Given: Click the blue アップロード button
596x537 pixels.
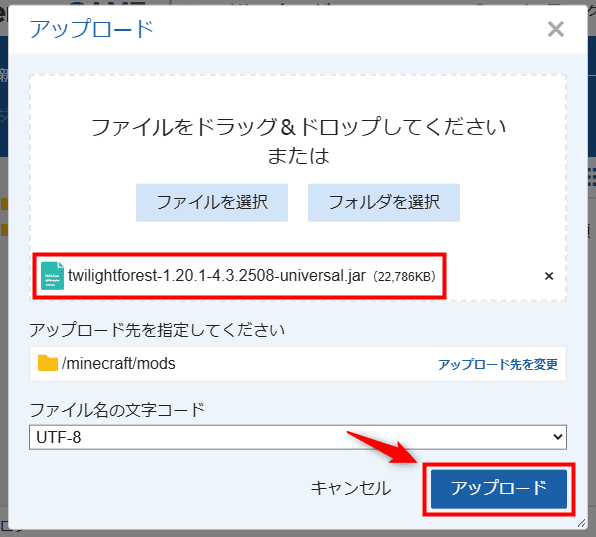Looking at the screenshot, I should 498,489.
